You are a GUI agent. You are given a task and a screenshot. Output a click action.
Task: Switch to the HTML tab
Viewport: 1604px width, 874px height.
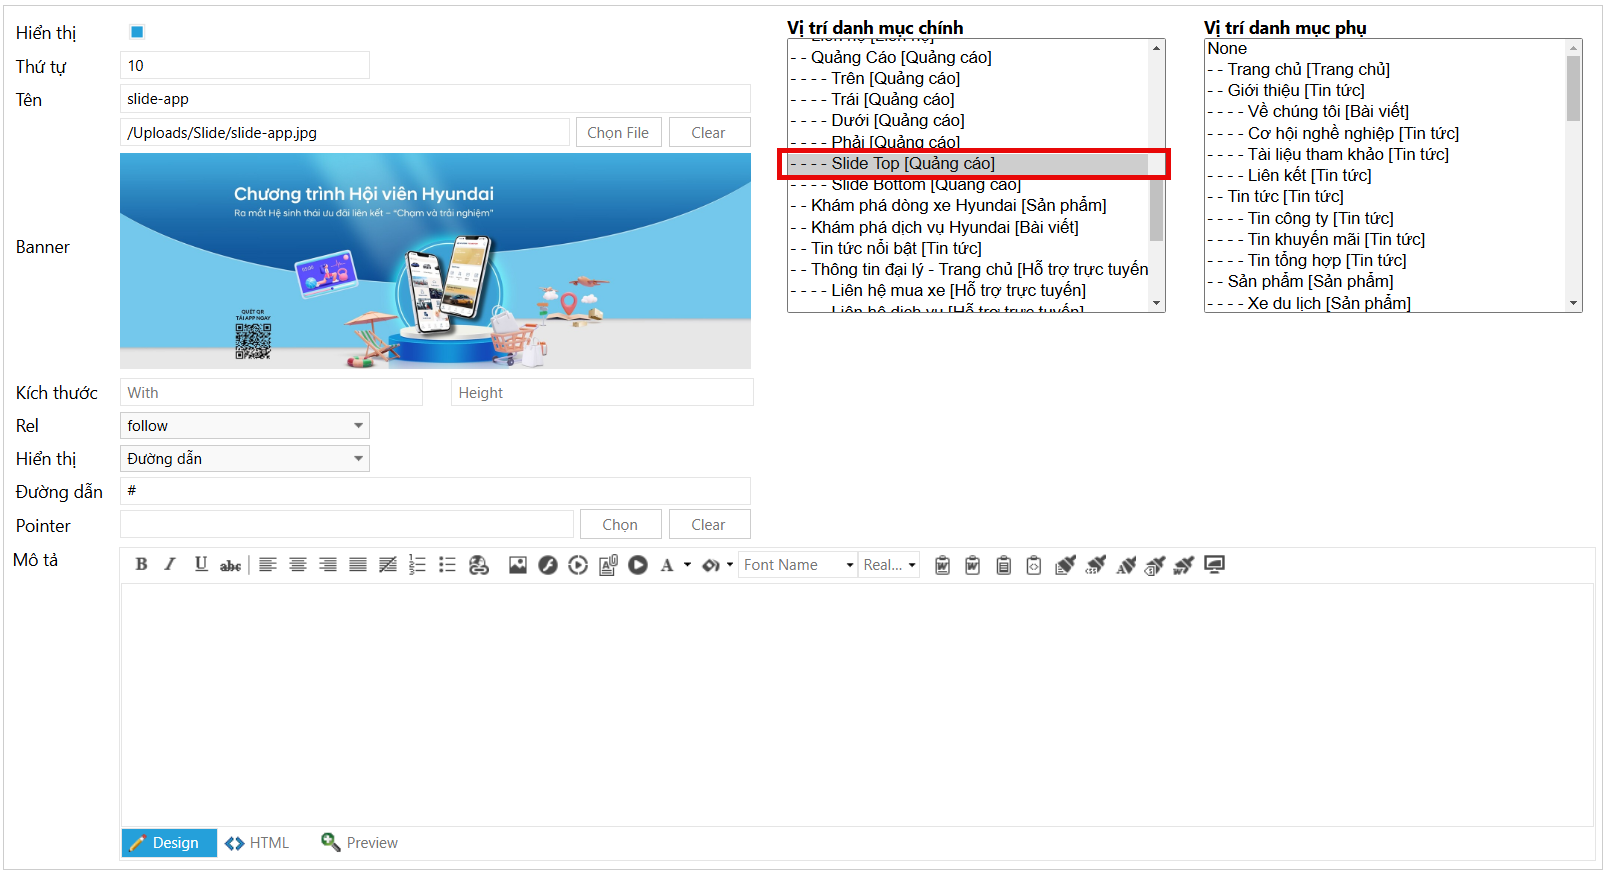[x=258, y=843]
